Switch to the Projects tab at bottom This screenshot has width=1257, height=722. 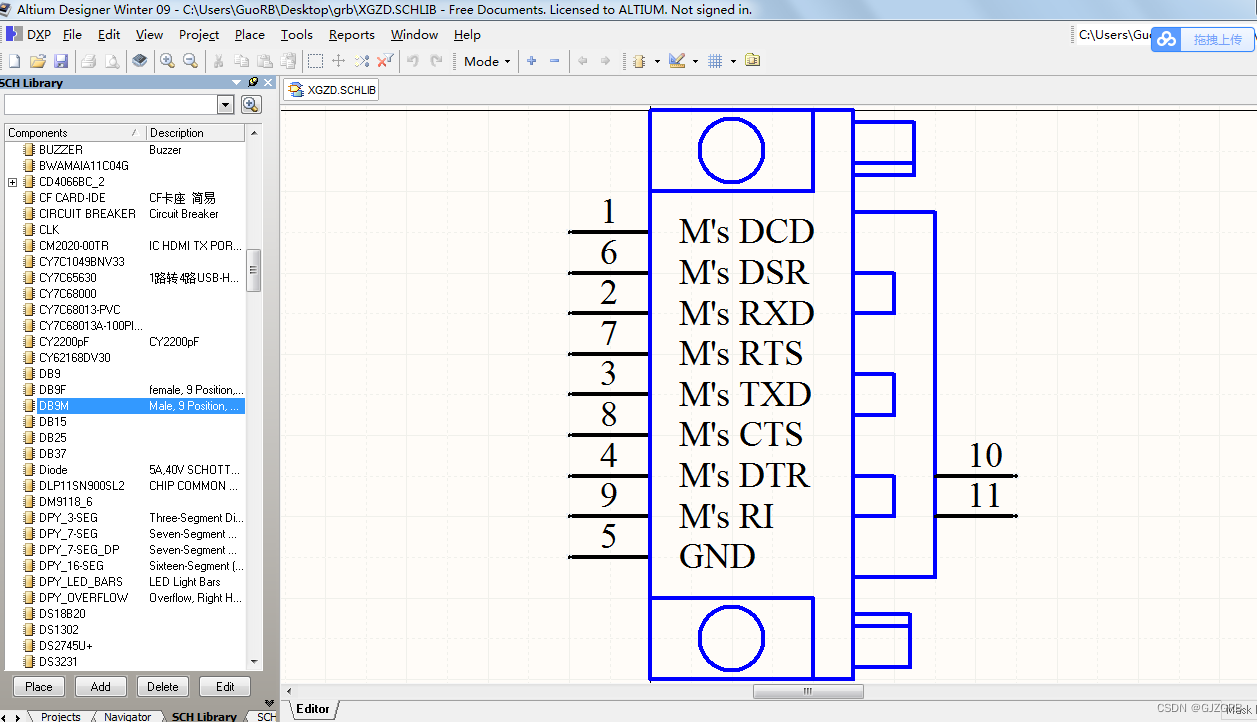[60, 716]
